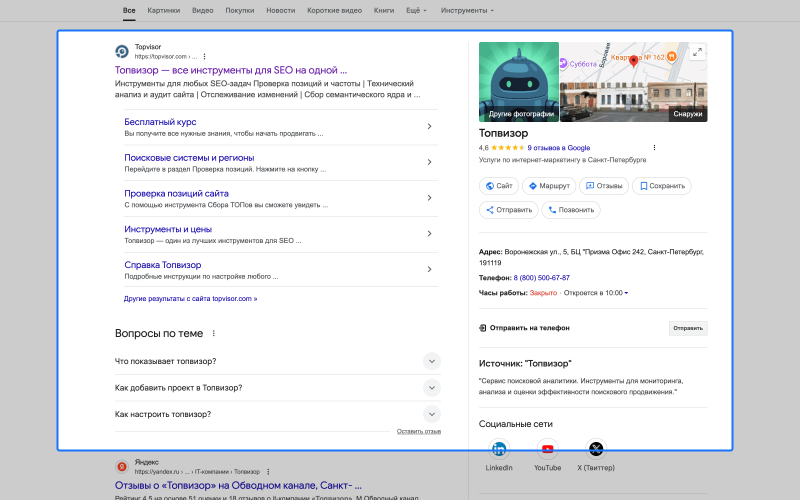The width and height of the screenshot is (800, 500).
Task: Open the Инструменты dropdown
Action: pos(467,10)
